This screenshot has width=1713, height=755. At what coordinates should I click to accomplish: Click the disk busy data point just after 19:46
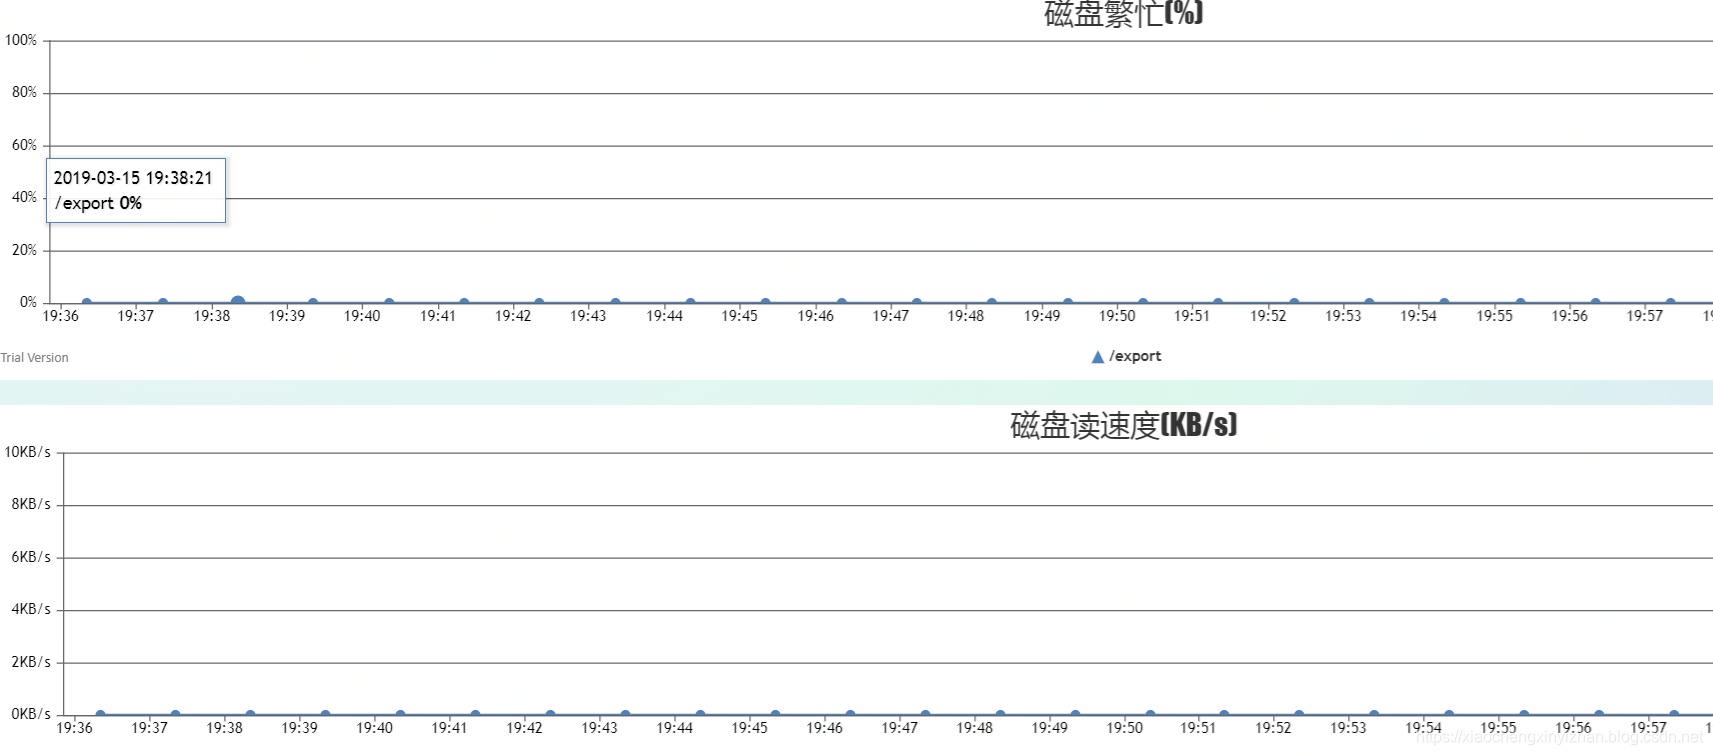842,302
